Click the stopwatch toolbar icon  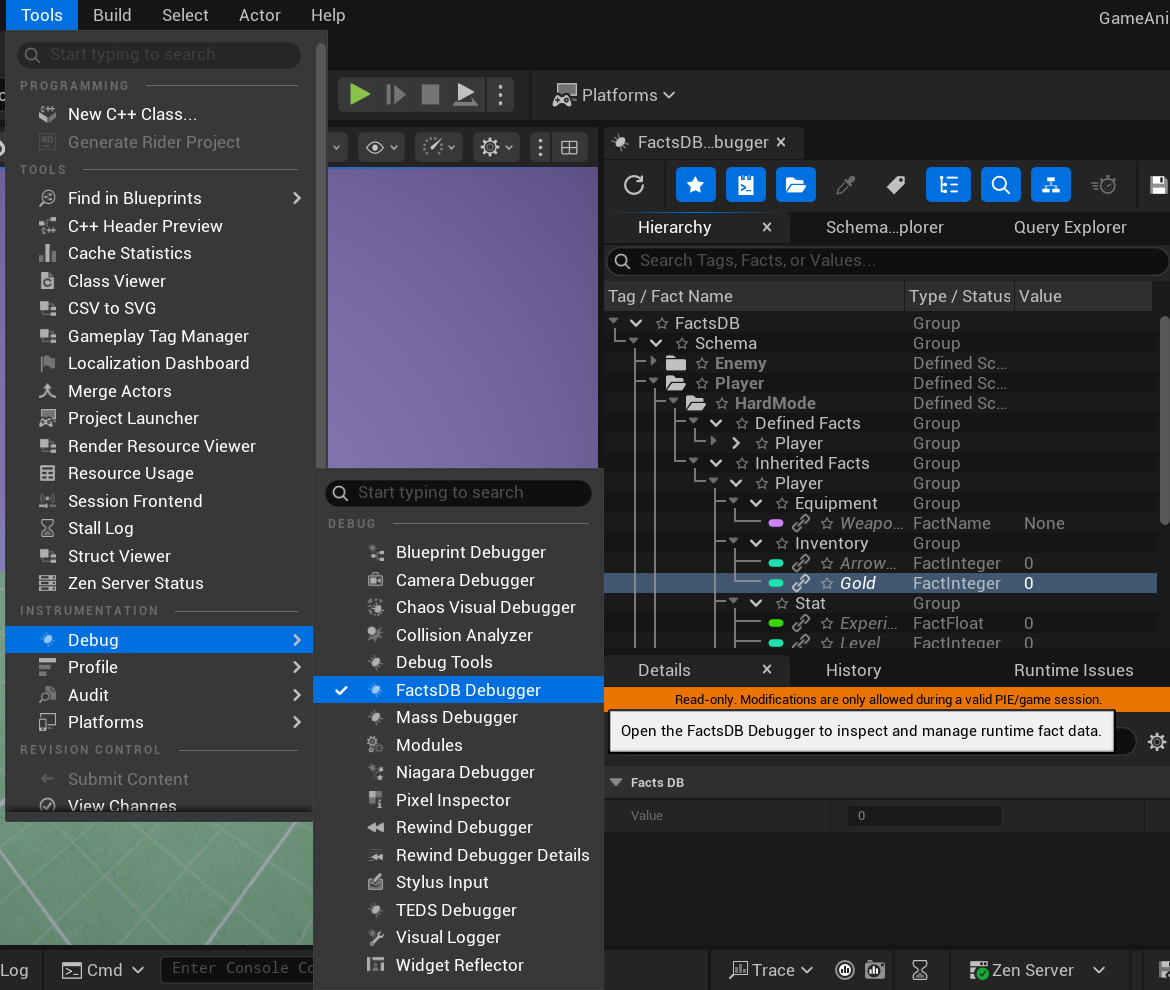pos(1104,185)
